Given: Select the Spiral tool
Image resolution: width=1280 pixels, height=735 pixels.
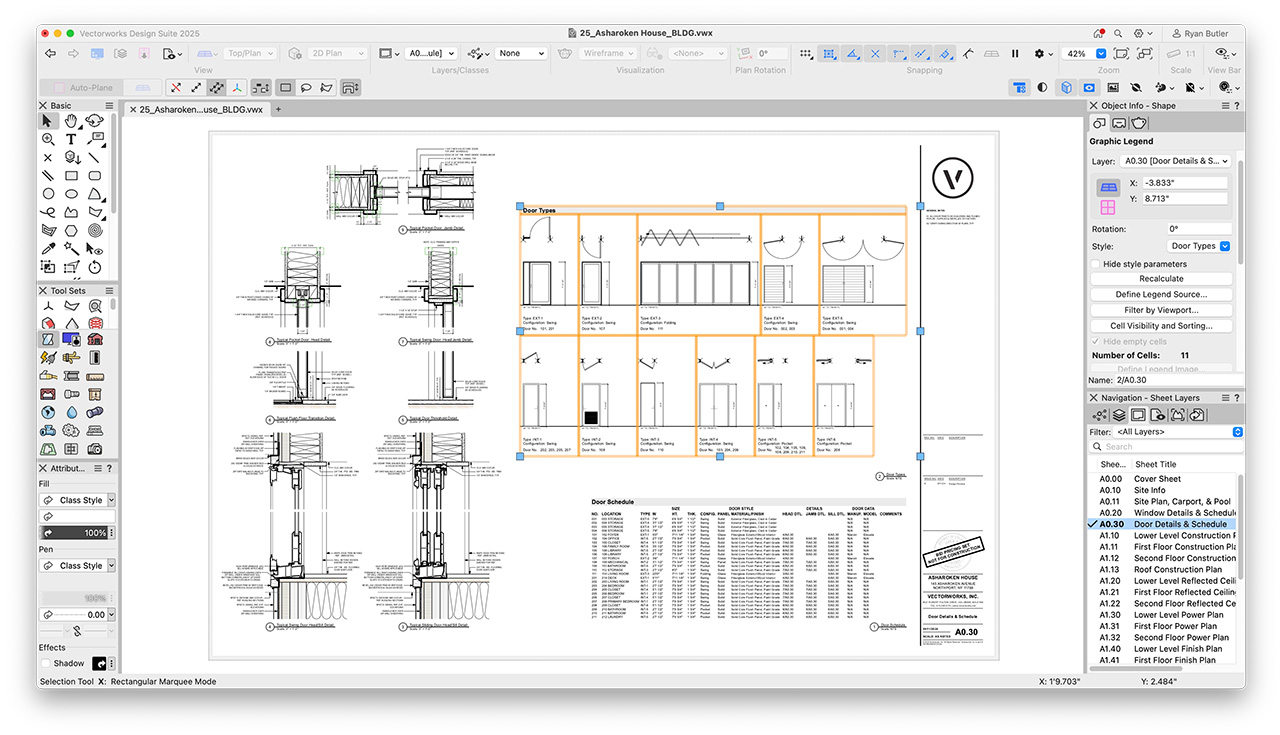Looking at the screenshot, I should 95,230.
